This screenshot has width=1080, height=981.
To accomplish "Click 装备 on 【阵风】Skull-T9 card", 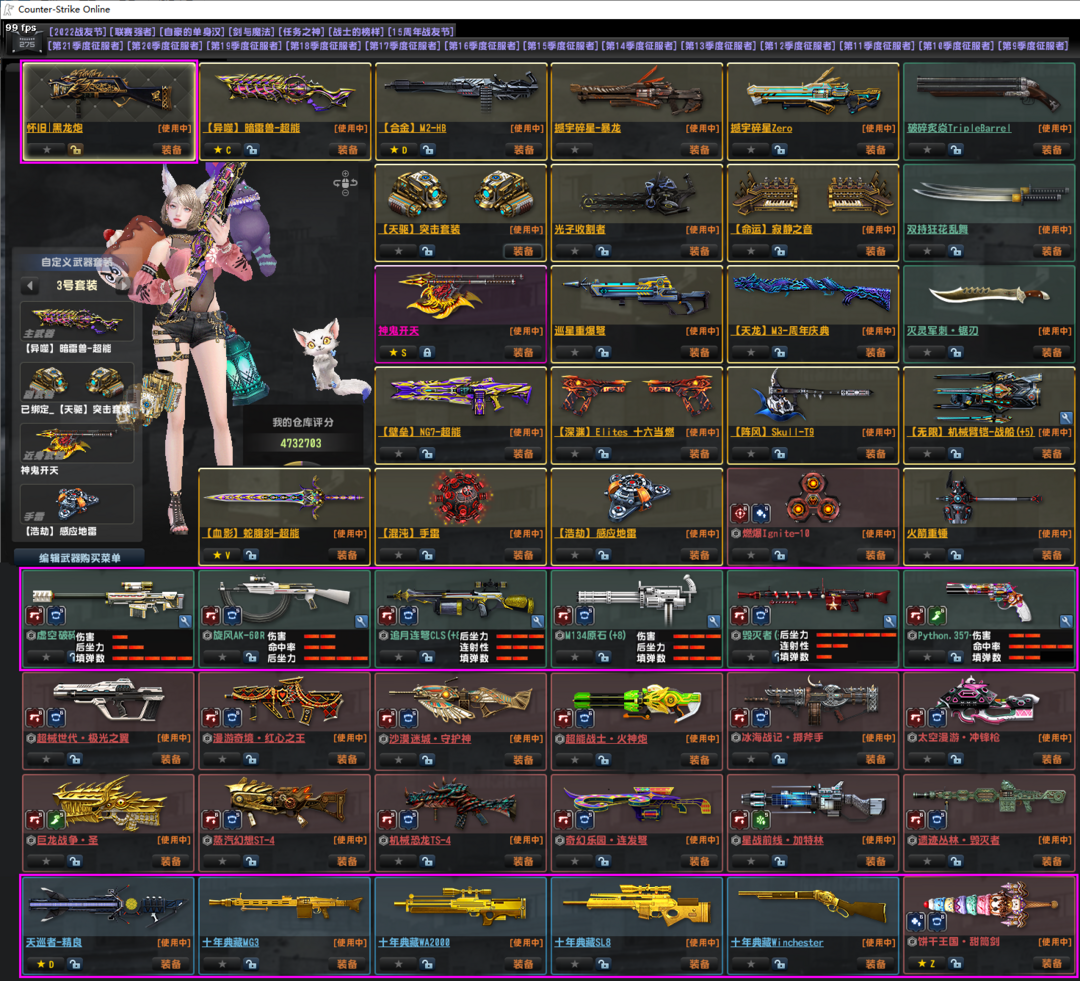I will 875,454.
